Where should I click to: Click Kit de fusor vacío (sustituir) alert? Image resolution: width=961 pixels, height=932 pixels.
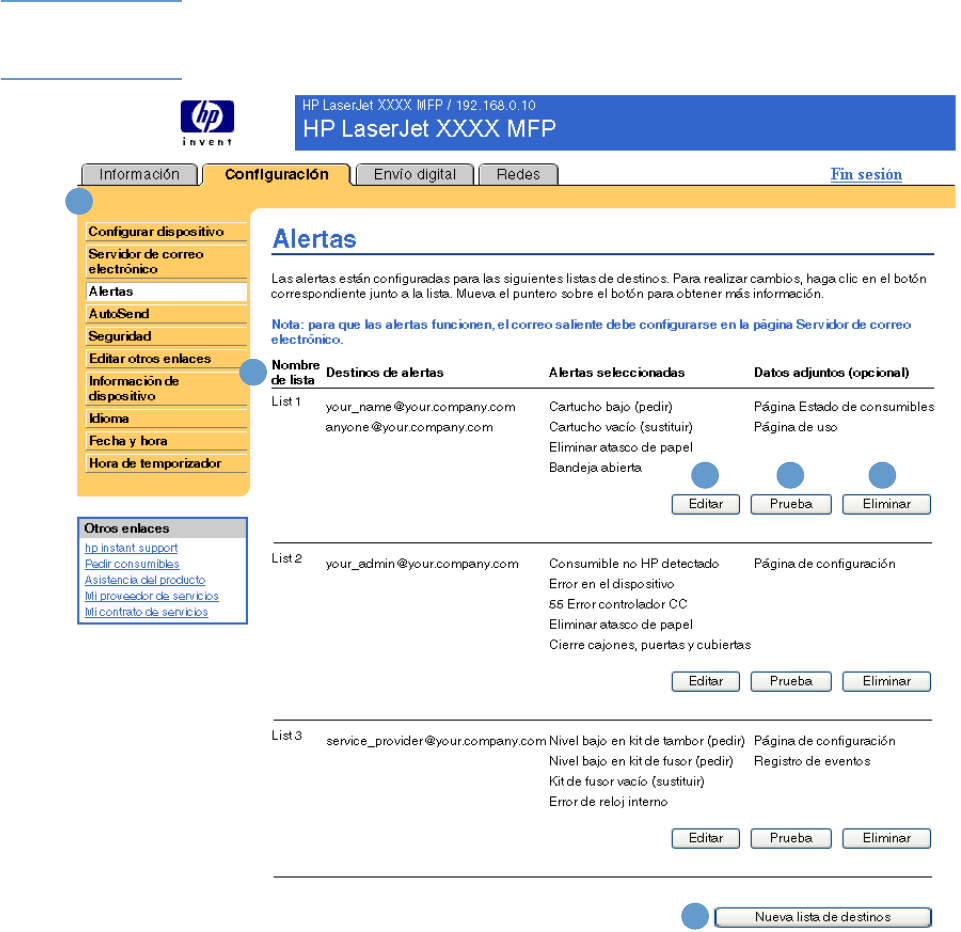coord(626,781)
